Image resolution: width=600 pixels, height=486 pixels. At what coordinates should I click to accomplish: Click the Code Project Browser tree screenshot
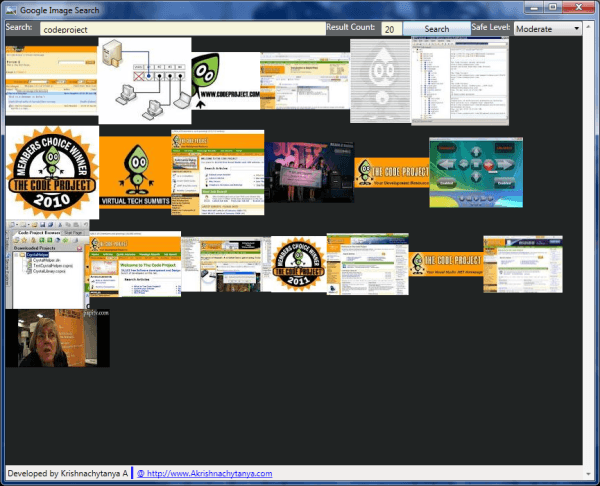[x=47, y=262]
